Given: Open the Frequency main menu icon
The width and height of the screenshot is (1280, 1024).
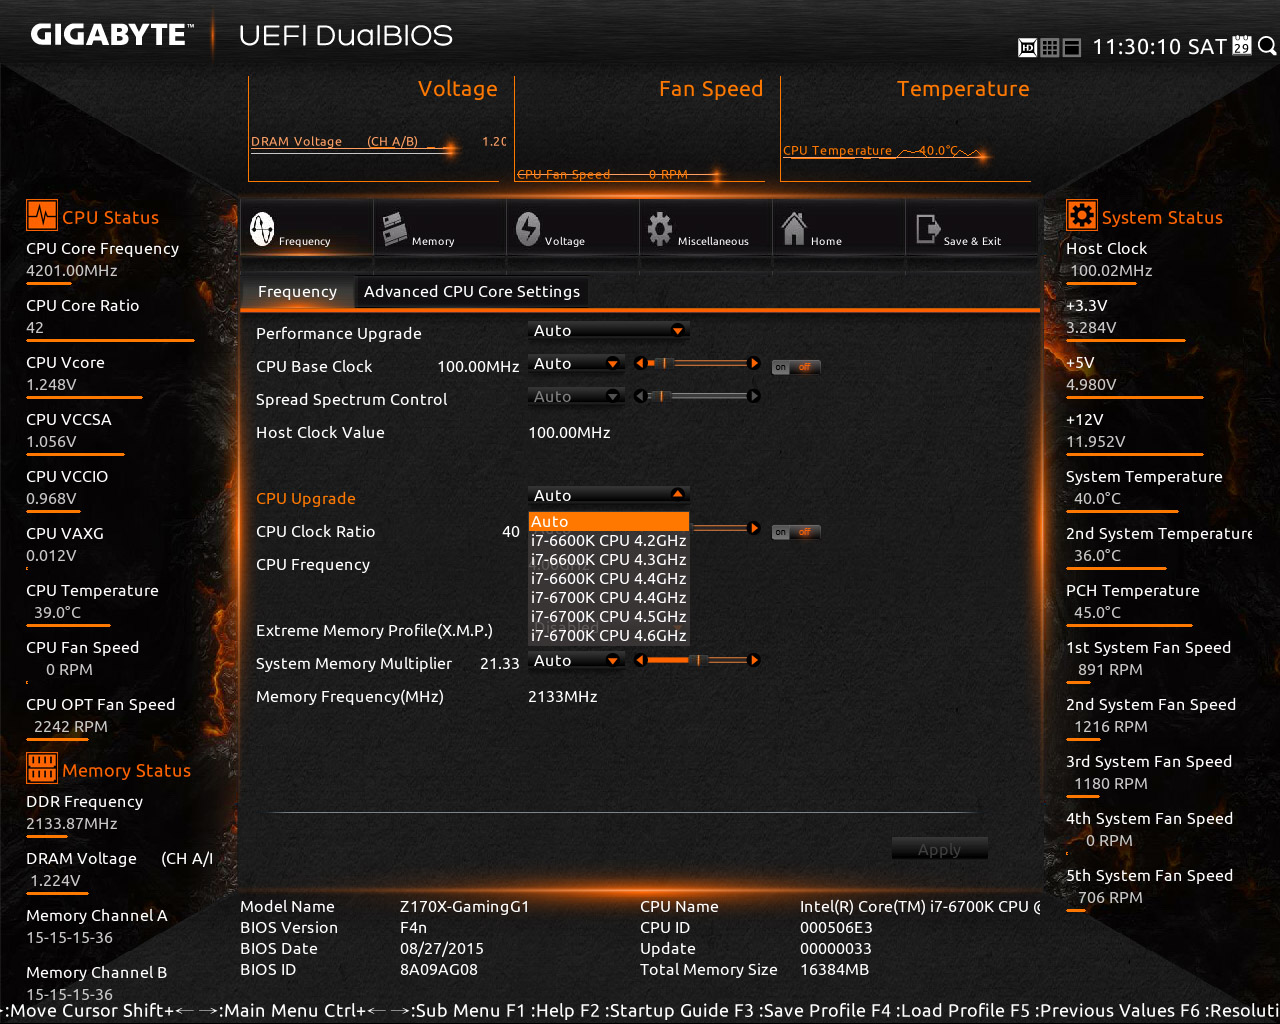Looking at the screenshot, I should click(x=262, y=229).
